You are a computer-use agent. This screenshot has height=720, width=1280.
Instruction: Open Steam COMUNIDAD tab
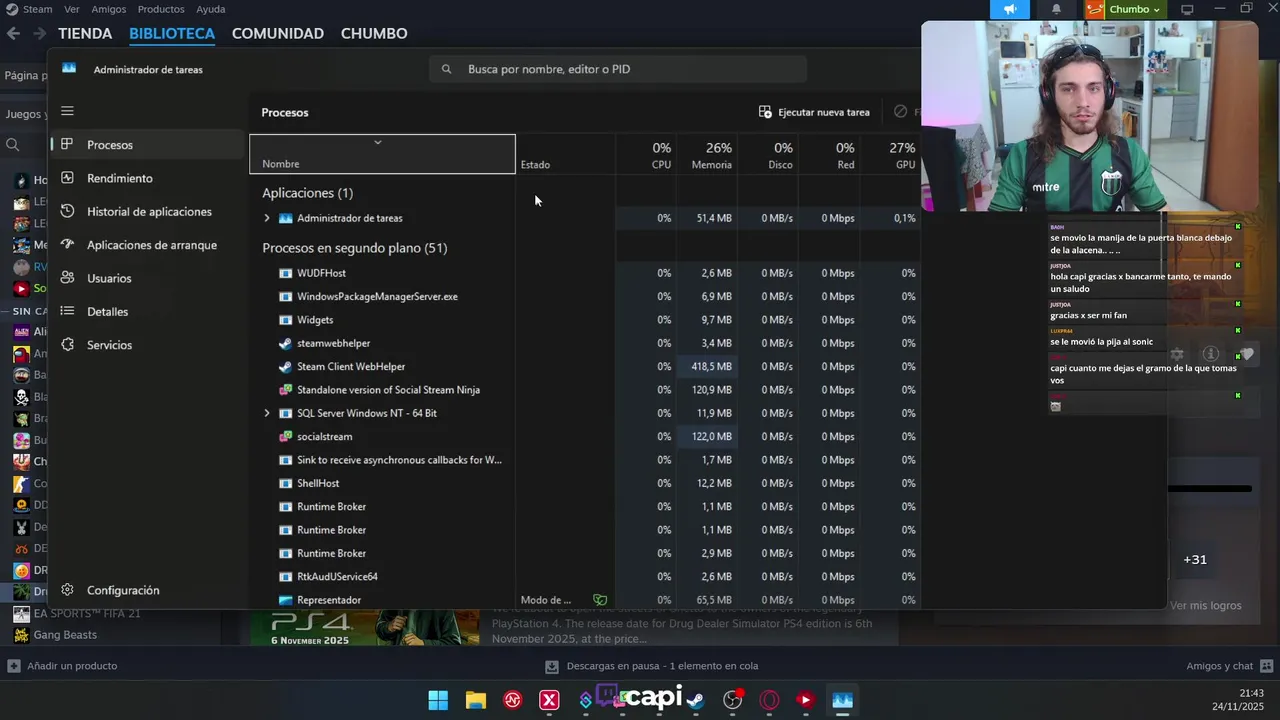278,33
